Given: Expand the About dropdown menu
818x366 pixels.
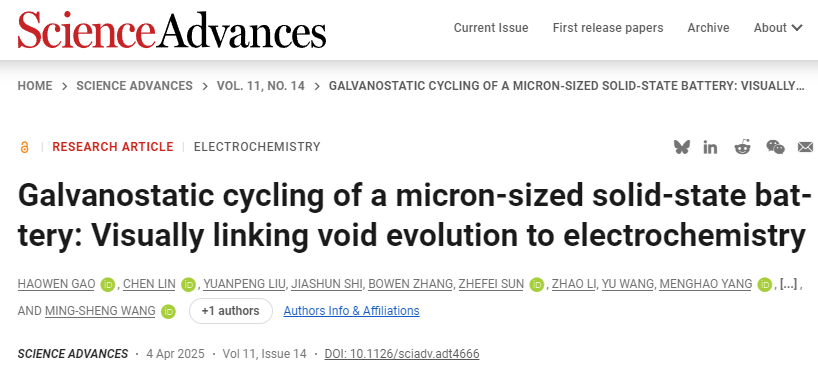Looking at the screenshot, I should click(x=778, y=28).
